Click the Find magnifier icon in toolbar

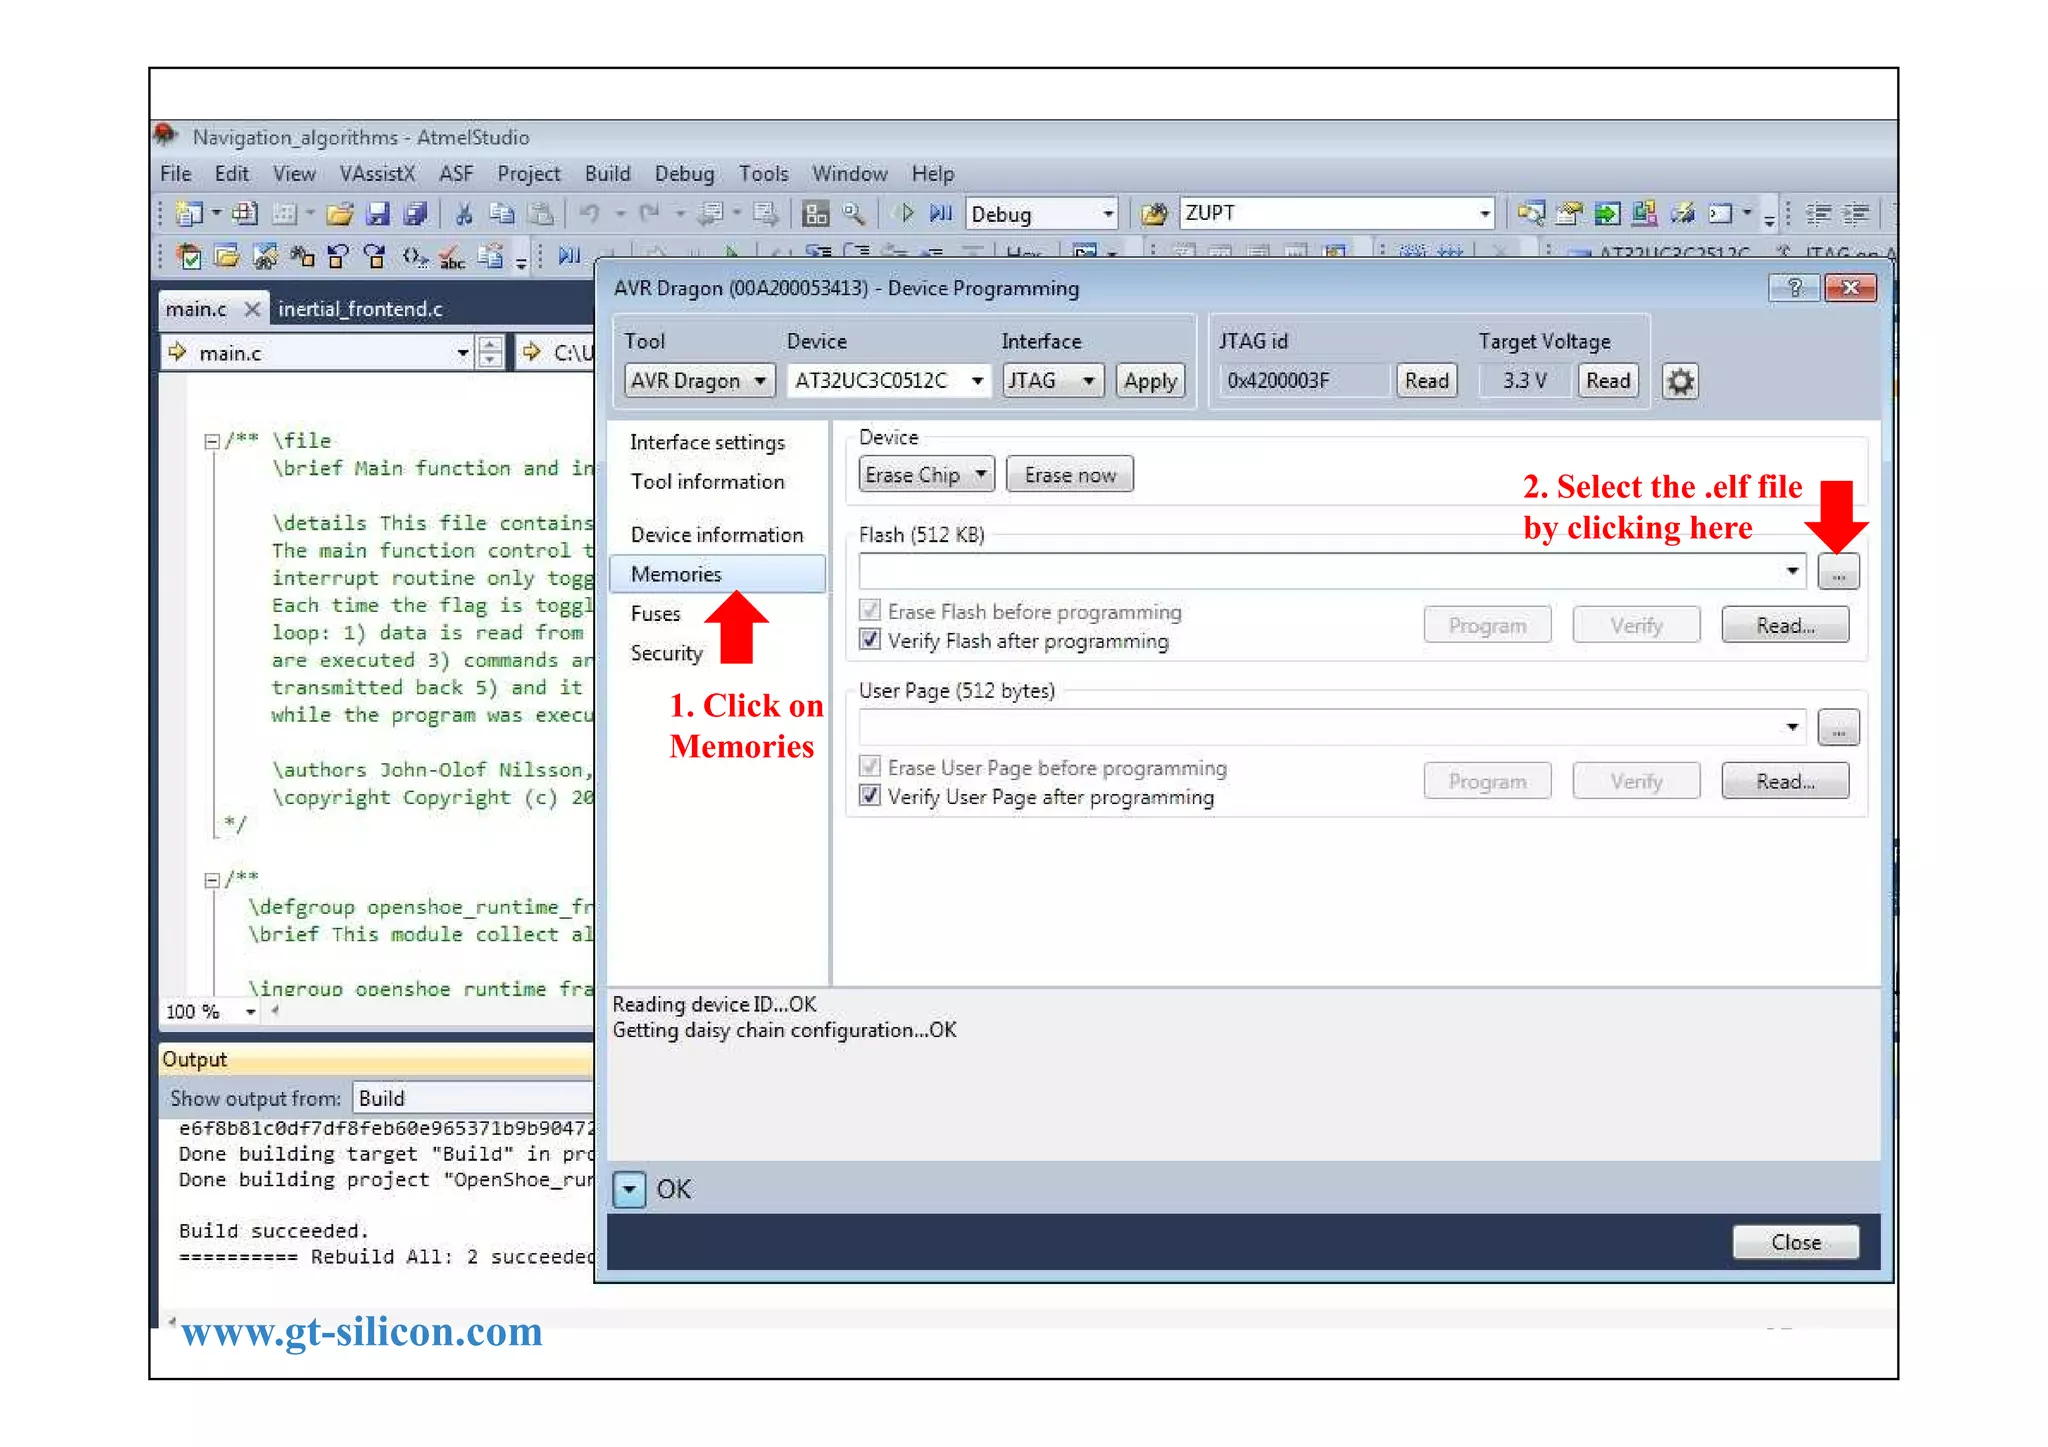(853, 213)
